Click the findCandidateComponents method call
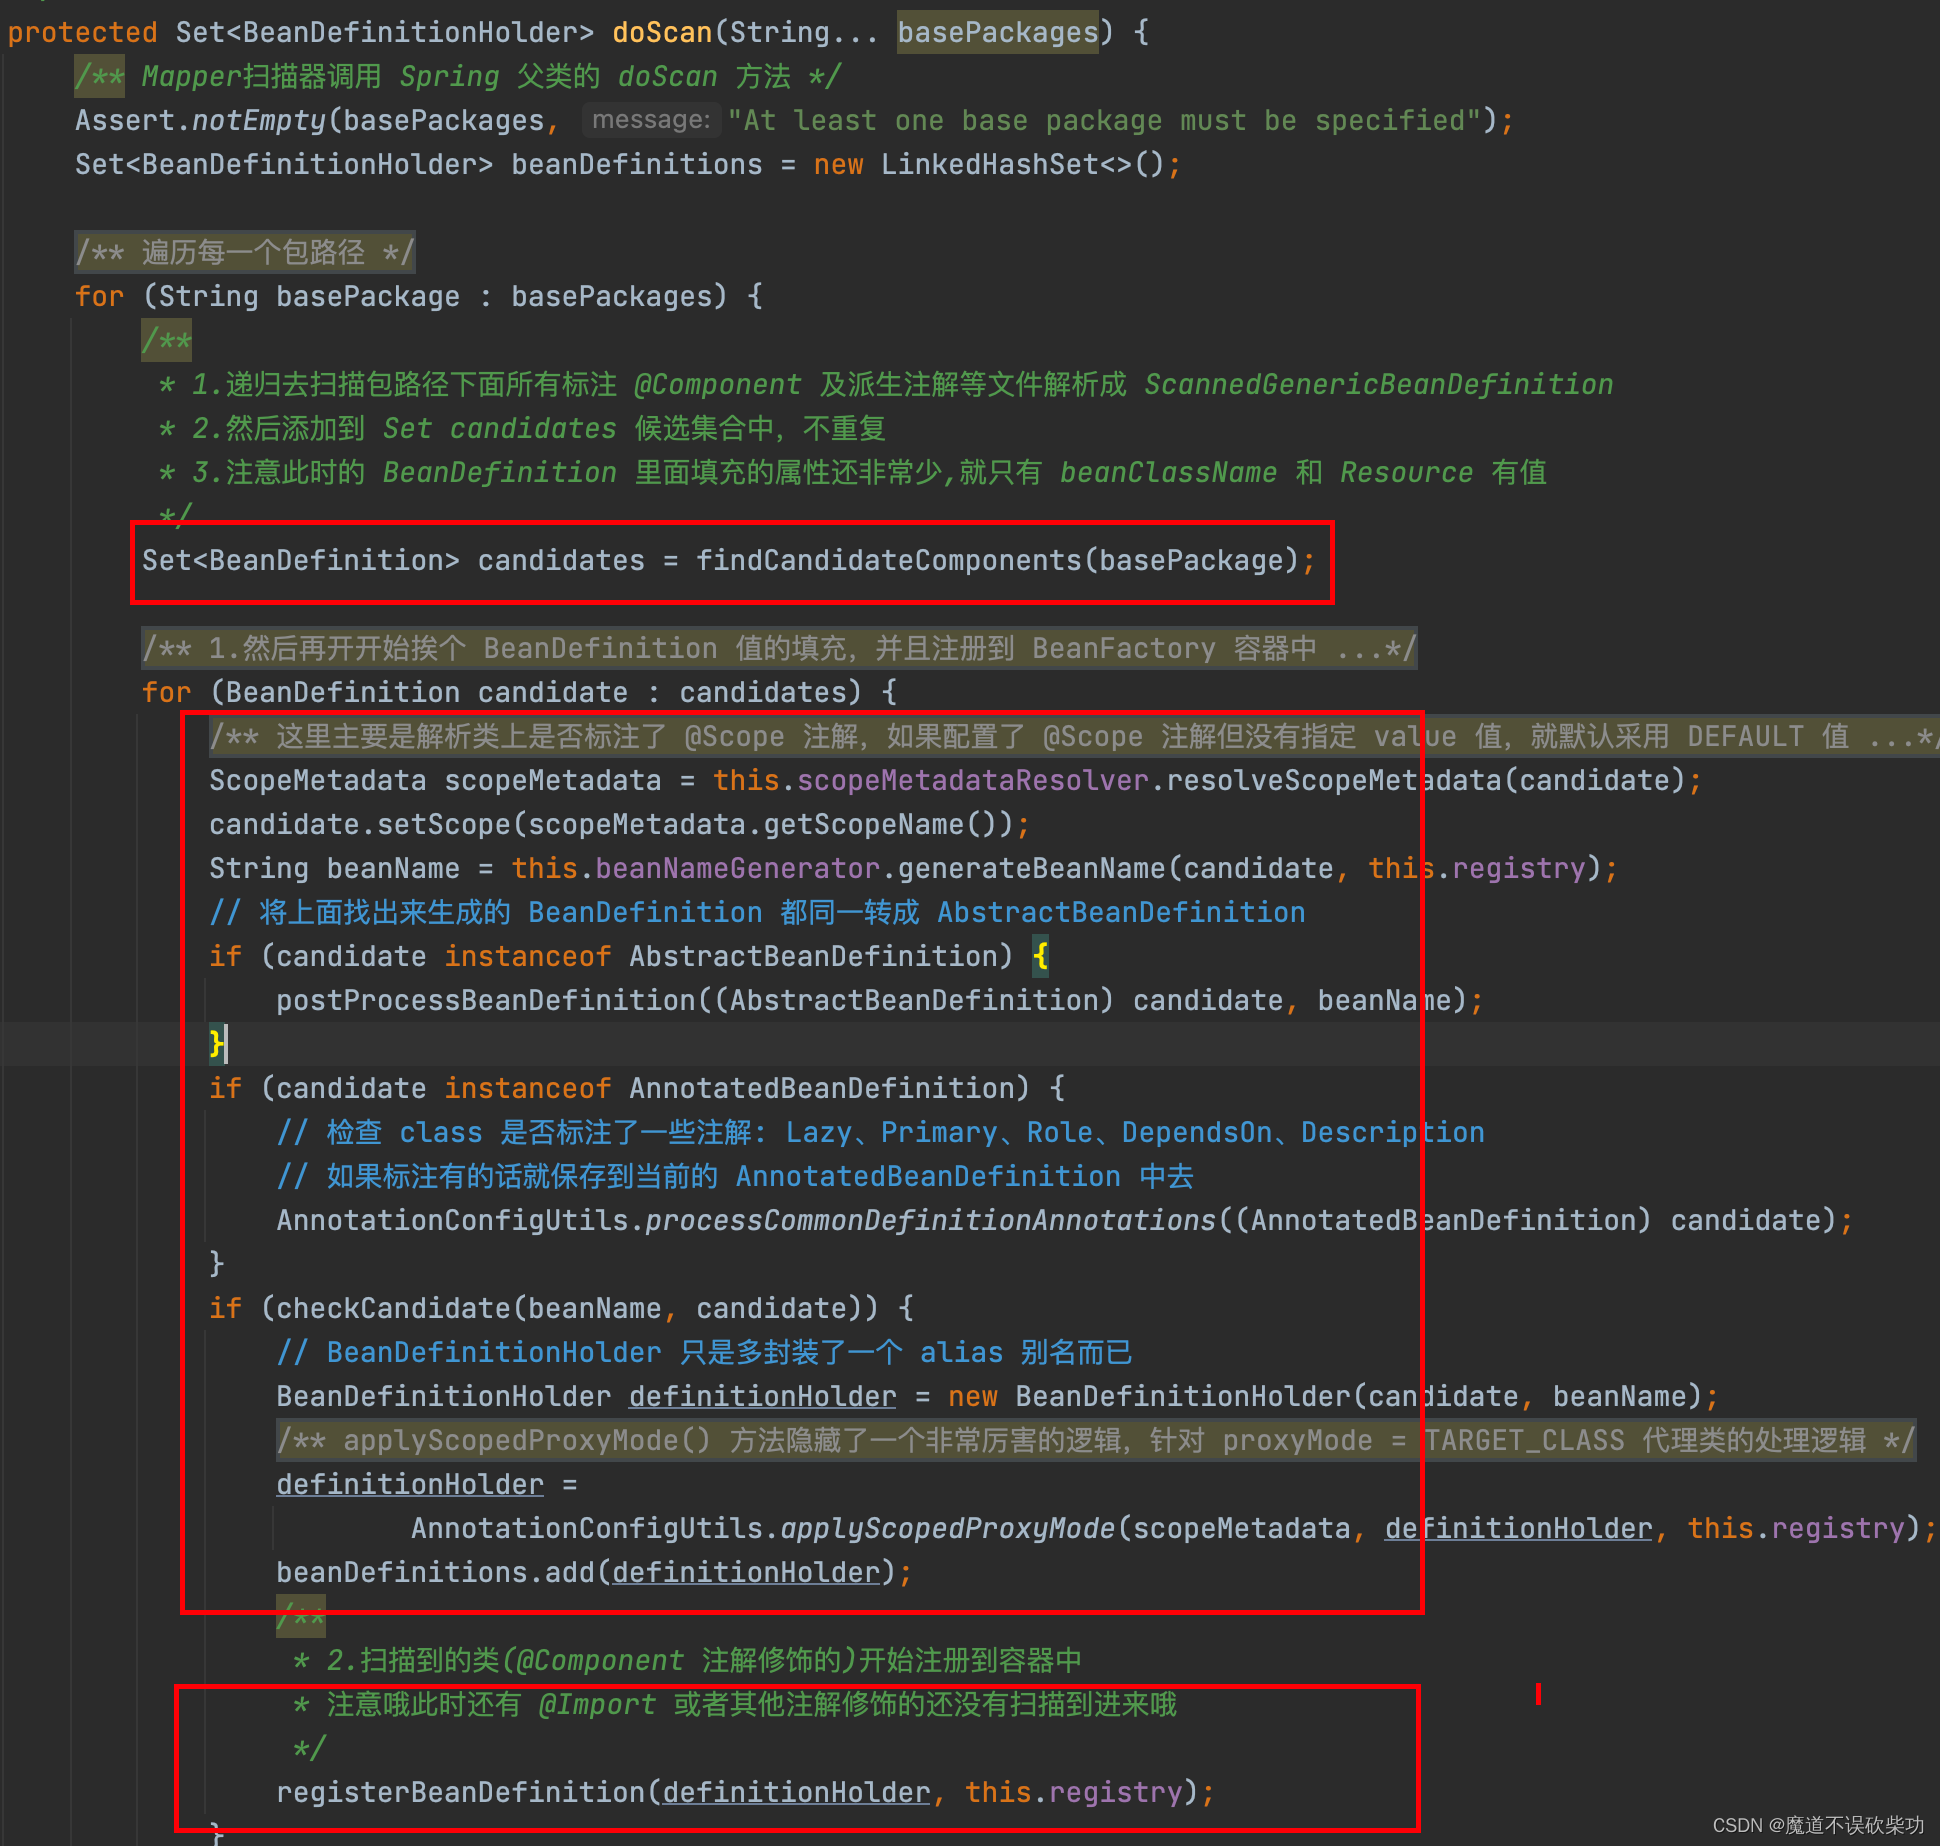Viewport: 1940px width, 1846px height. 889,560
